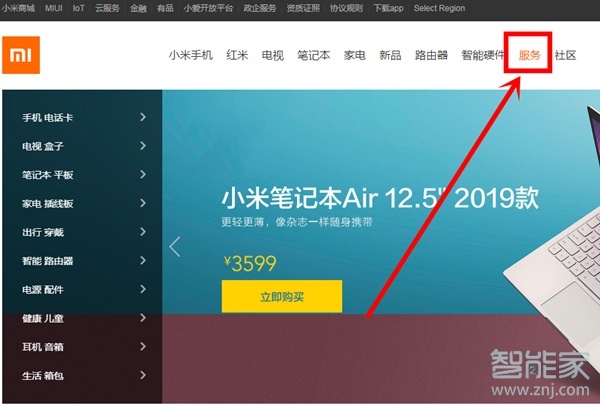
Task: Open the 服务 navigation menu item
Action: click(x=529, y=55)
